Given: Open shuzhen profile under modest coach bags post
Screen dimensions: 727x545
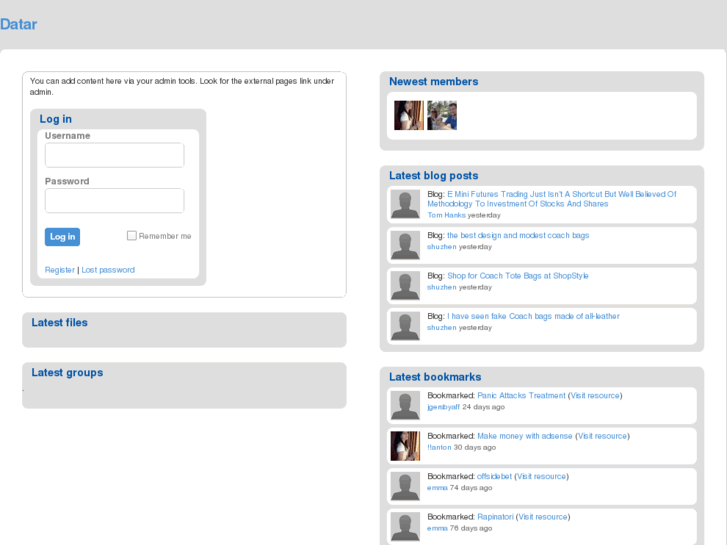Looking at the screenshot, I should point(442,247).
